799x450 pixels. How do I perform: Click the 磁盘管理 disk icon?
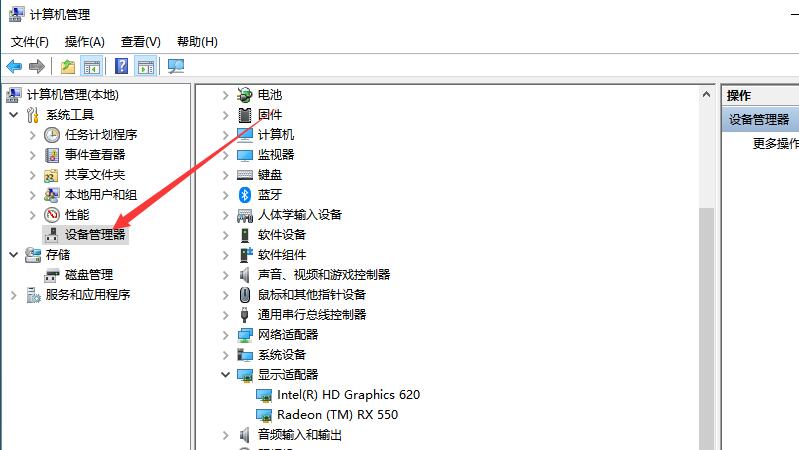pyautogui.click(x=51, y=275)
